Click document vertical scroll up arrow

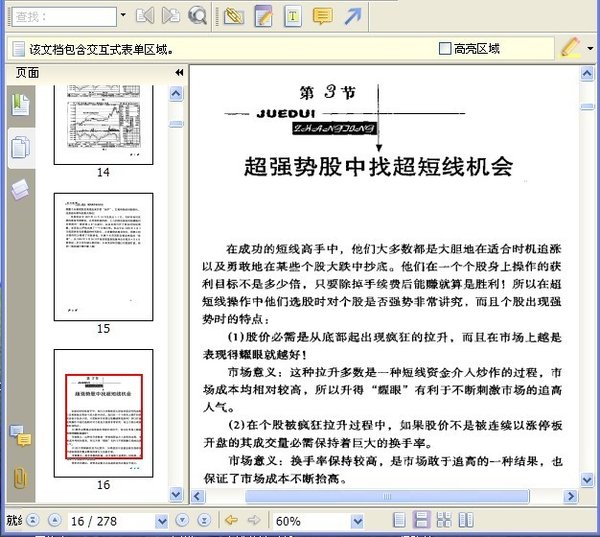[x=587, y=73]
